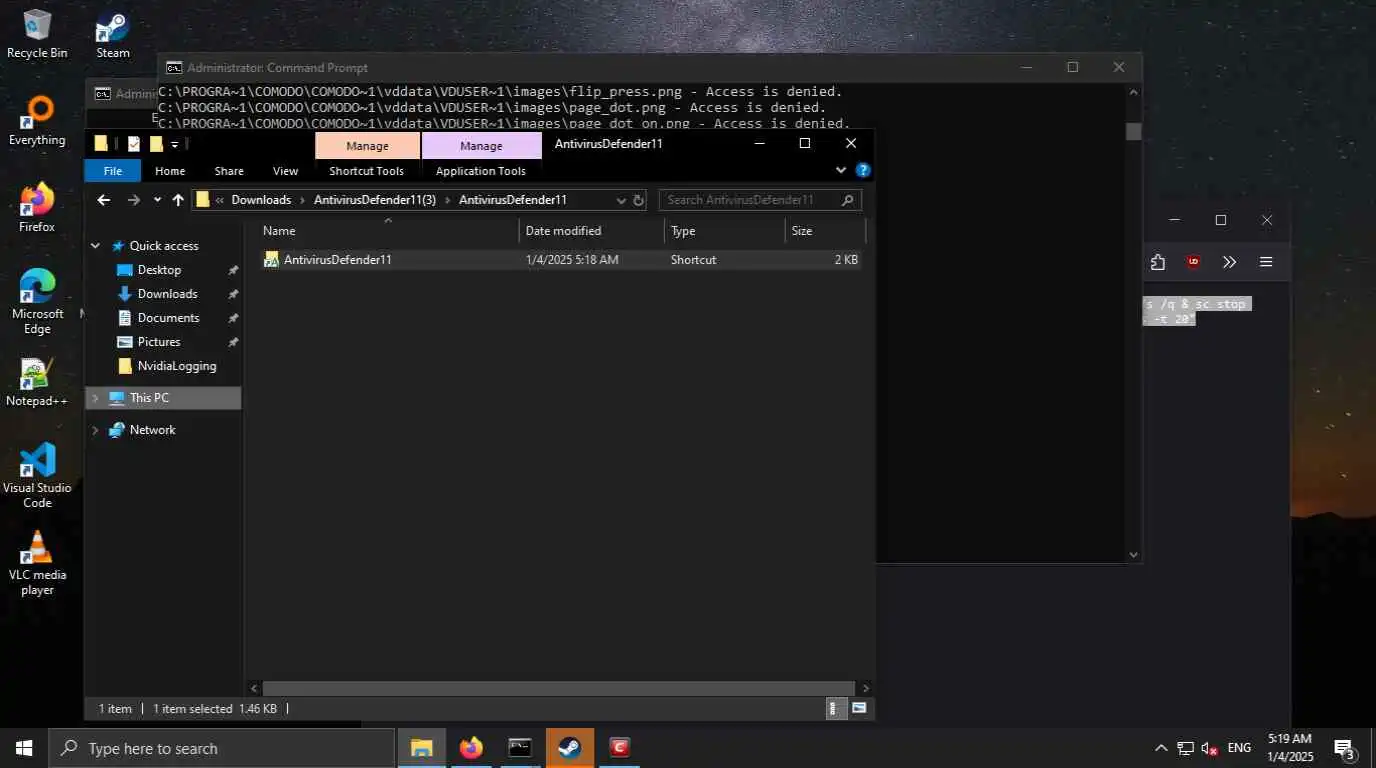Open the Everything search desktop icon

pyautogui.click(x=37, y=121)
